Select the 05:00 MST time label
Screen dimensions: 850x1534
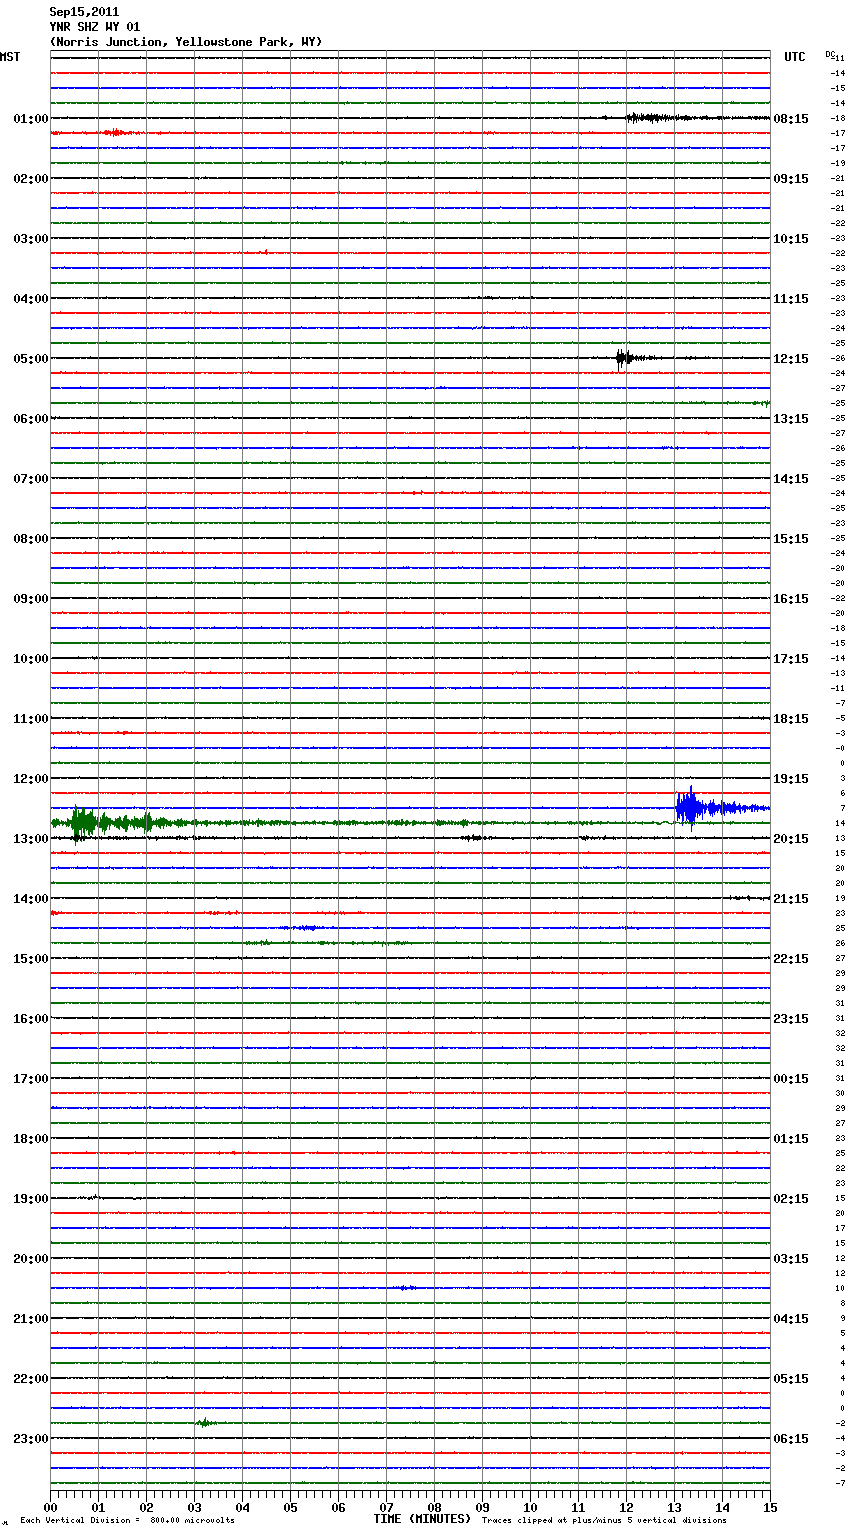tap(31, 359)
